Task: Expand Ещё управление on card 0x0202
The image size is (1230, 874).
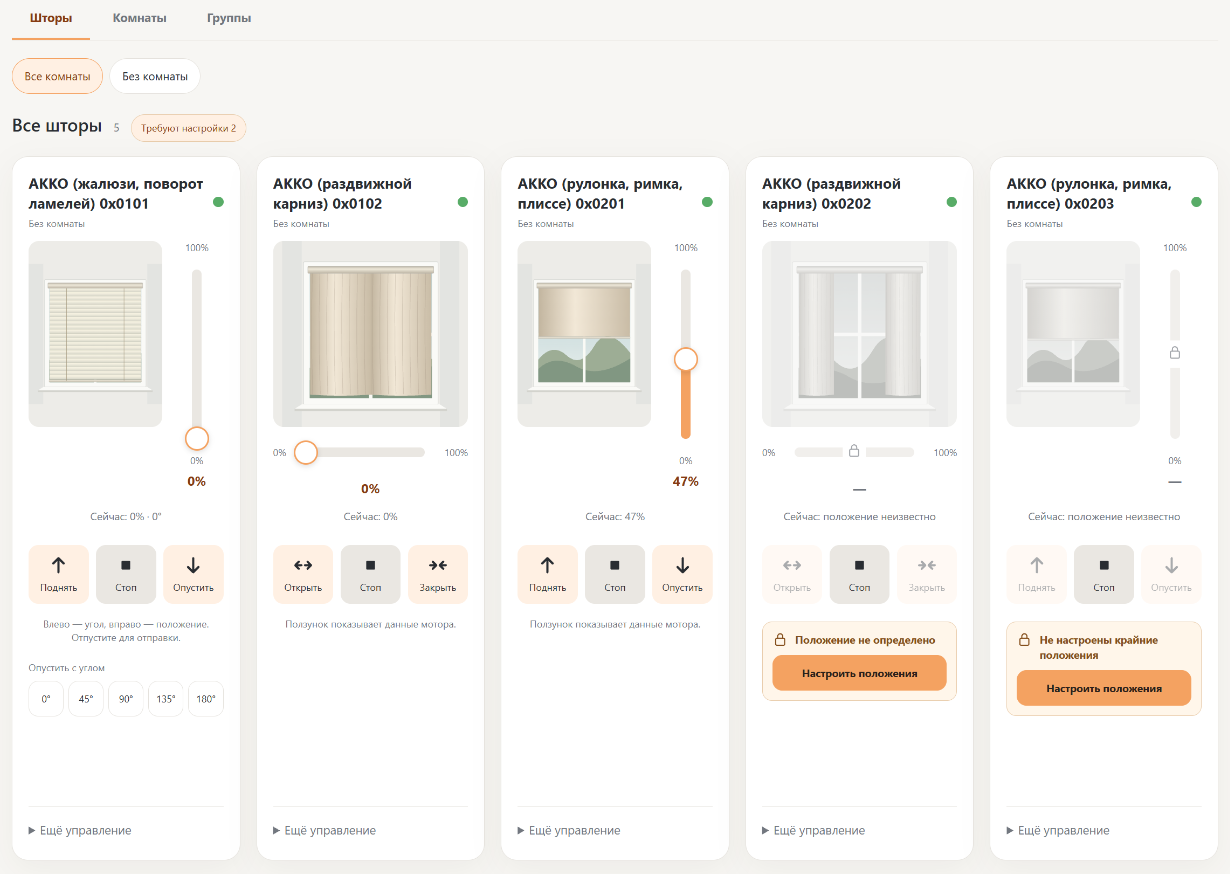Action: pyautogui.click(x=813, y=830)
